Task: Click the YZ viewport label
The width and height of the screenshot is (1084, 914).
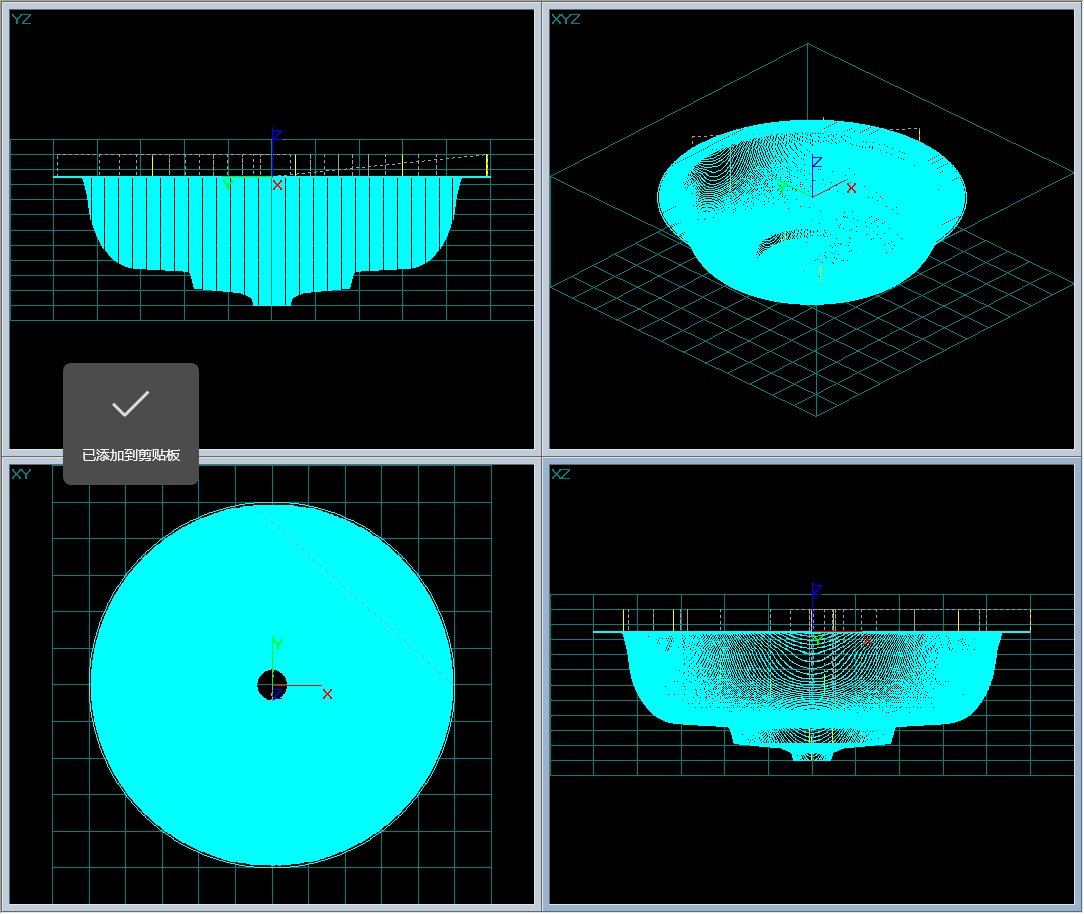Action: coord(21,19)
